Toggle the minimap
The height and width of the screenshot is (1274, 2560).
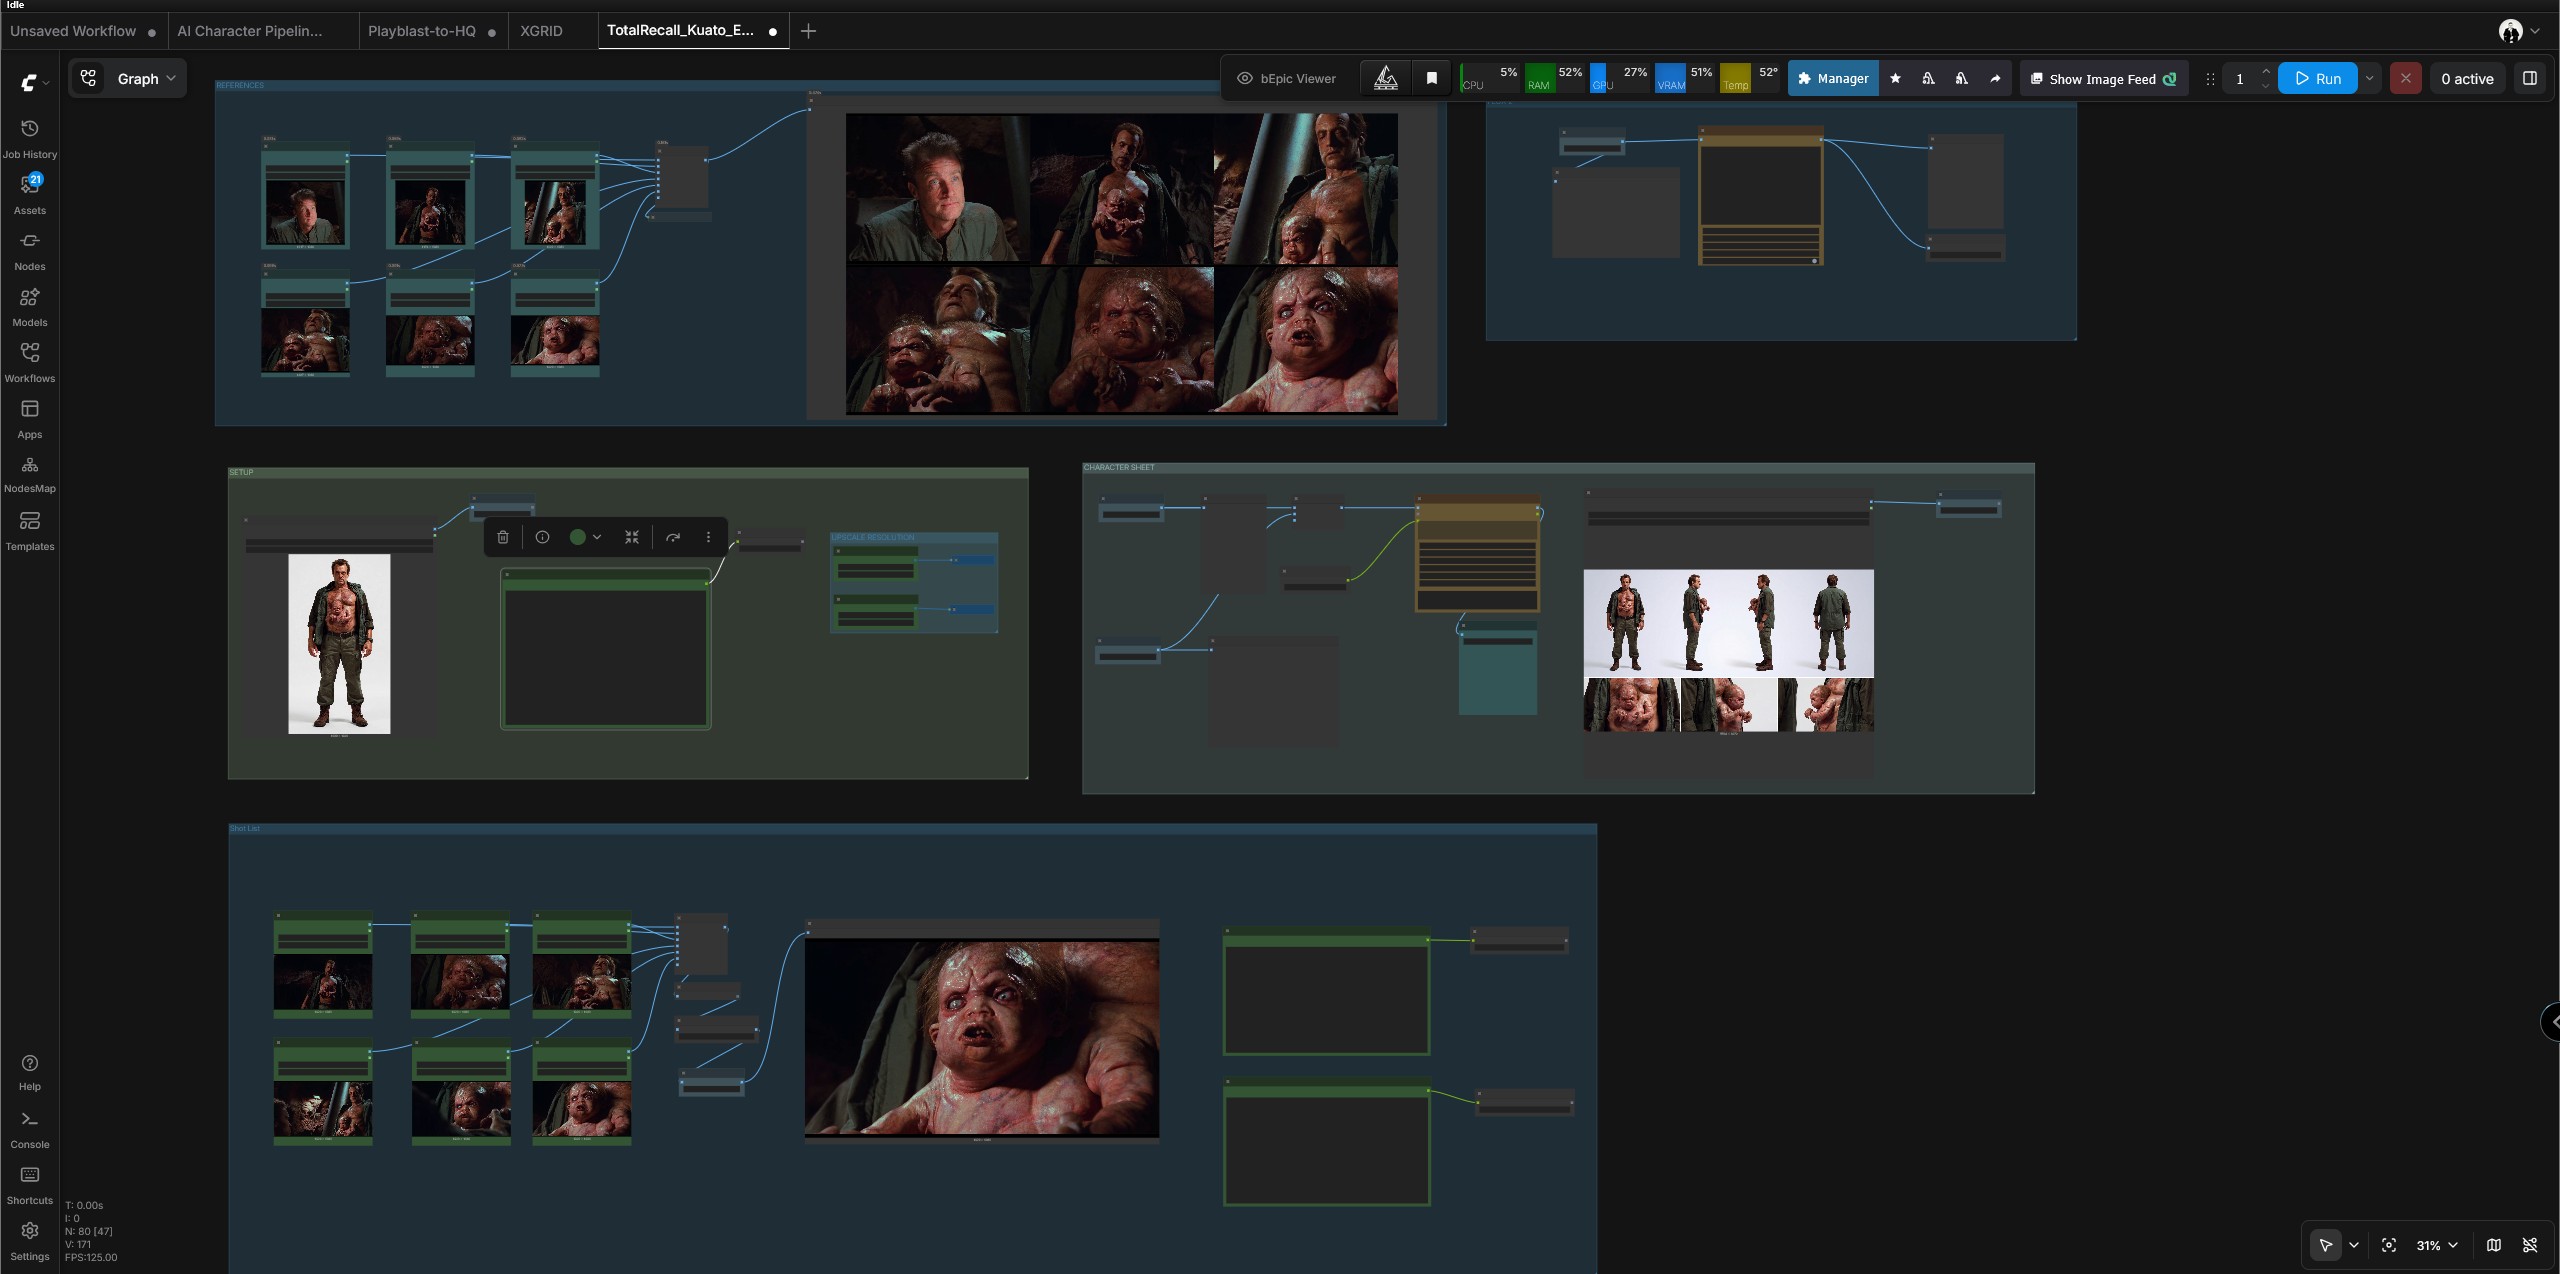pyautogui.click(x=2494, y=1245)
